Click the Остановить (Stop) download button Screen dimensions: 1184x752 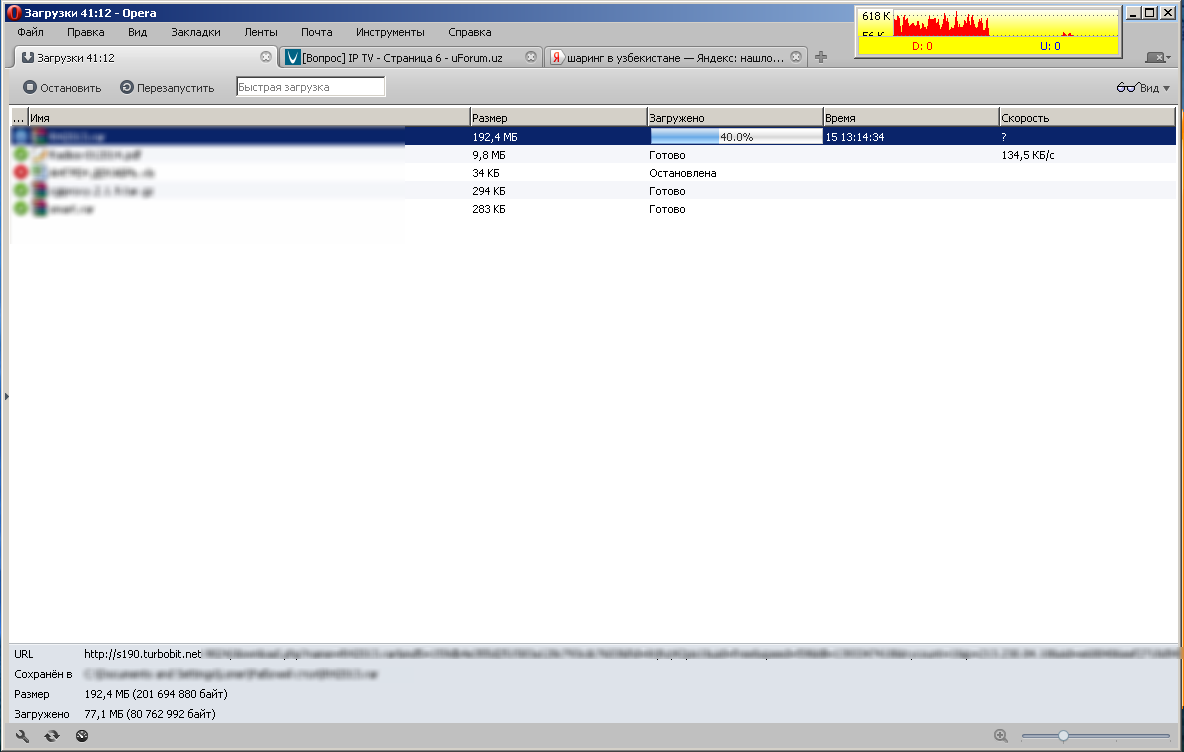[x=62, y=88]
